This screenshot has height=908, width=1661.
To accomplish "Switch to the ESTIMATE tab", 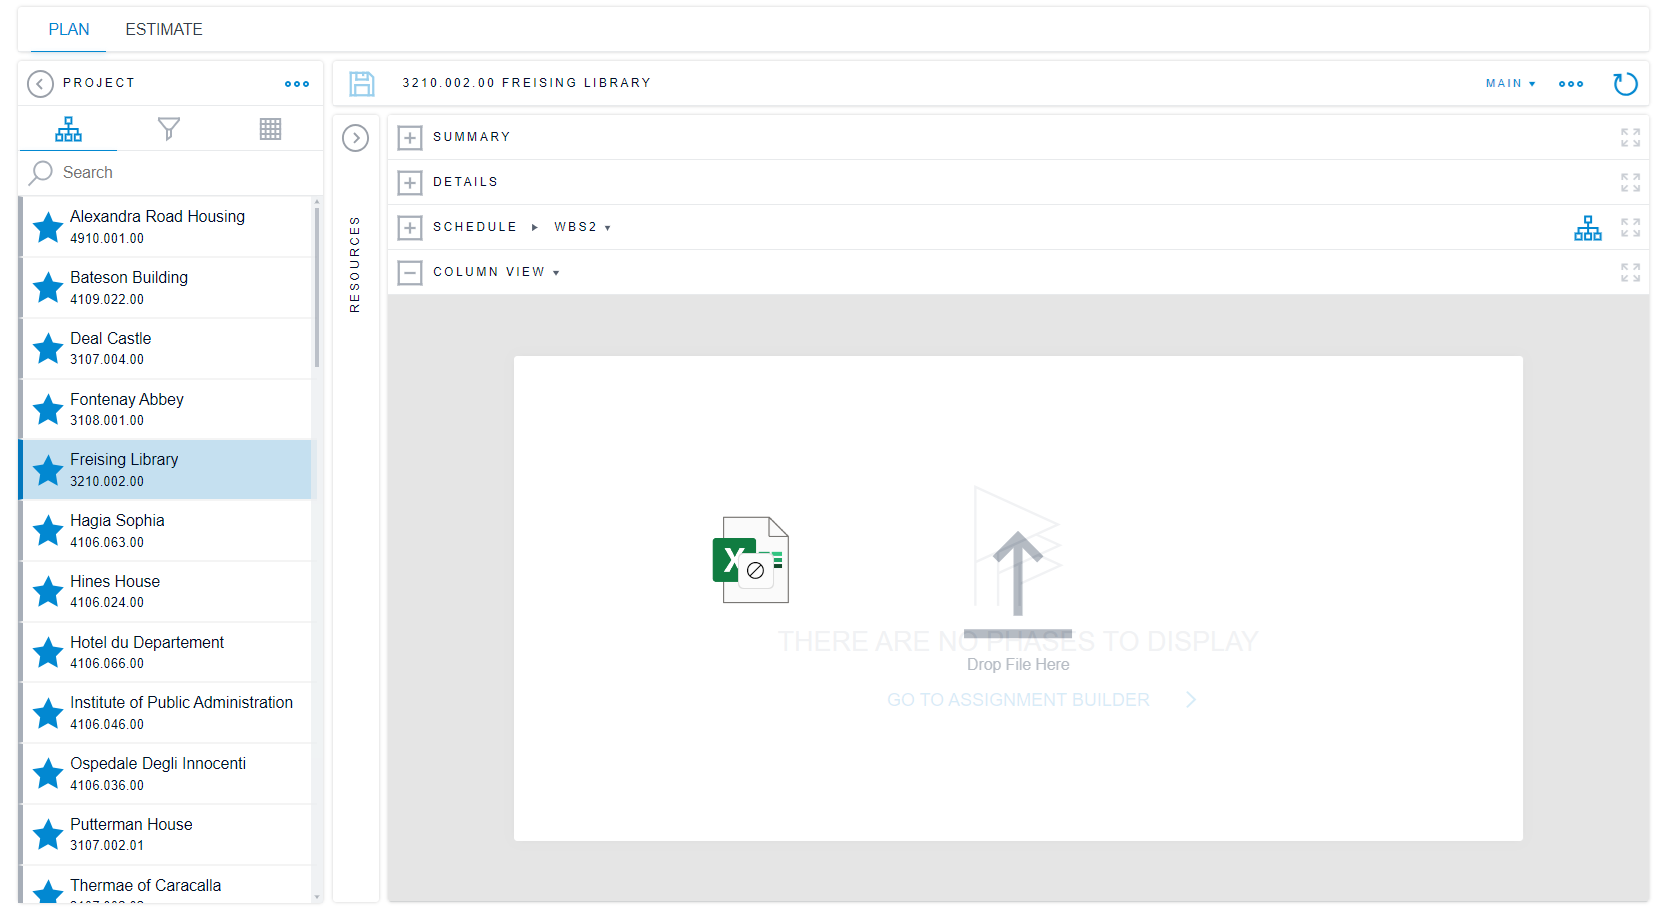I will [x=163, y=29].
